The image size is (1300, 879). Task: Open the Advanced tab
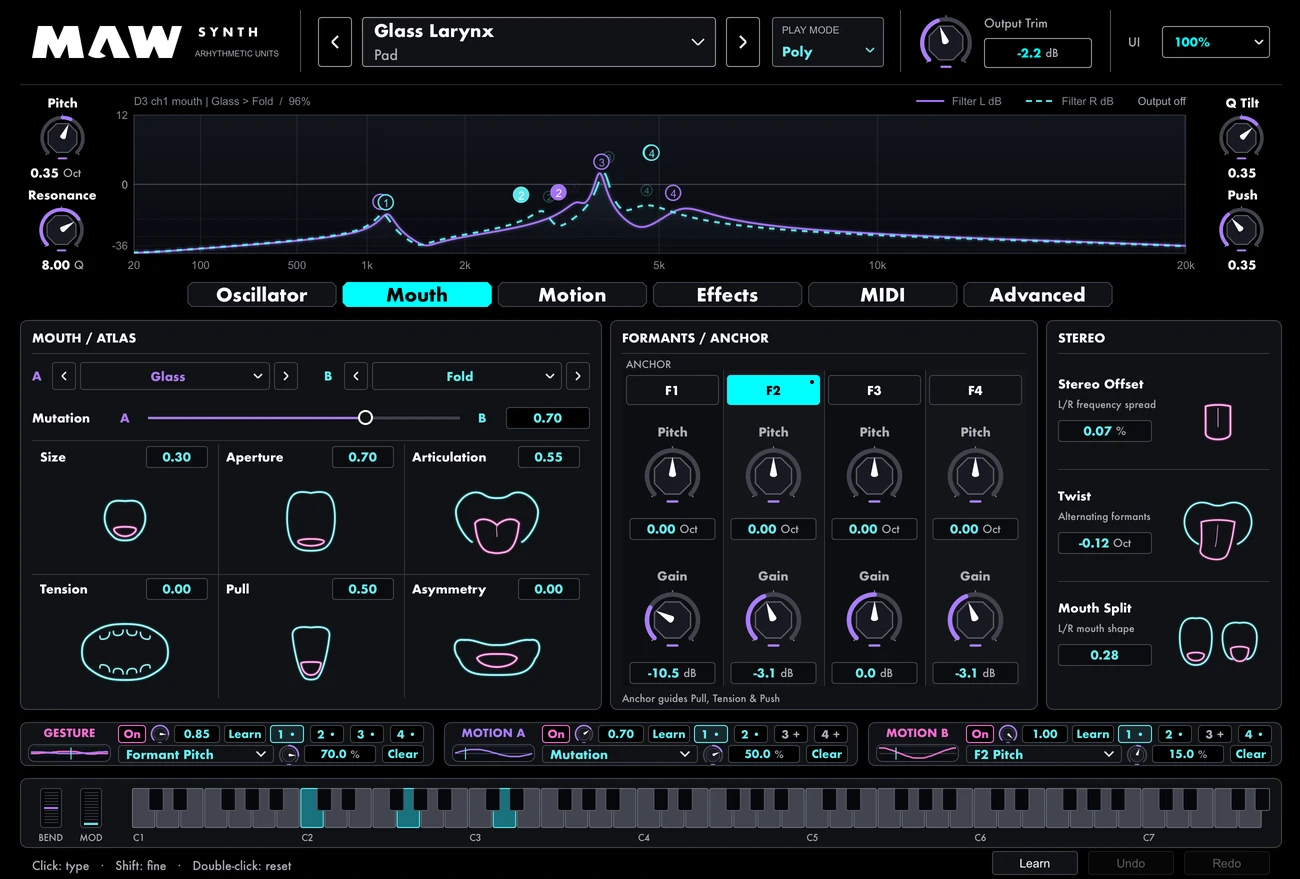click(1037, 295)
